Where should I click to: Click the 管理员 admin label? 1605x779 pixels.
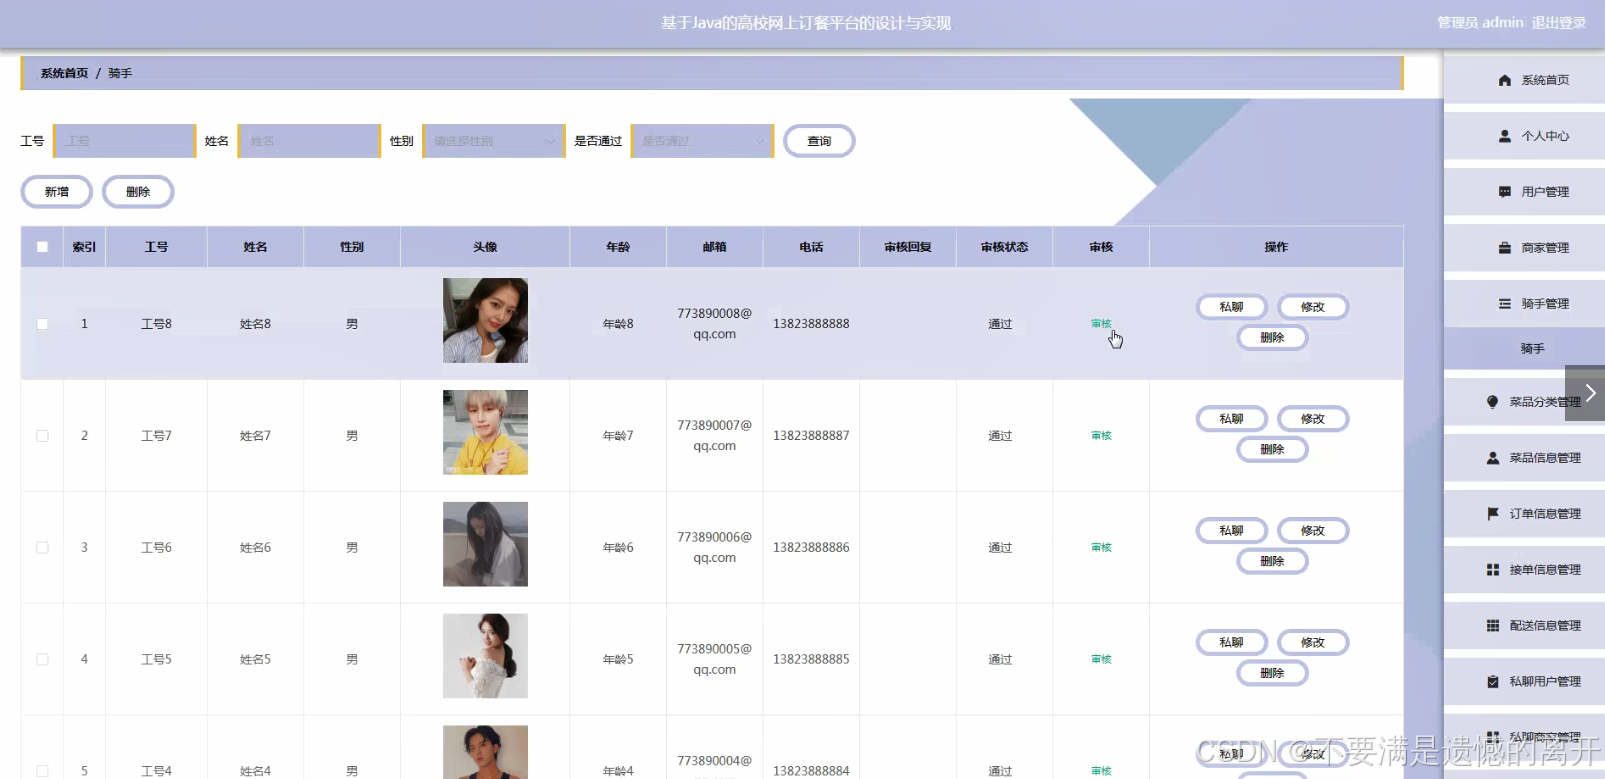coord(1480,23)
